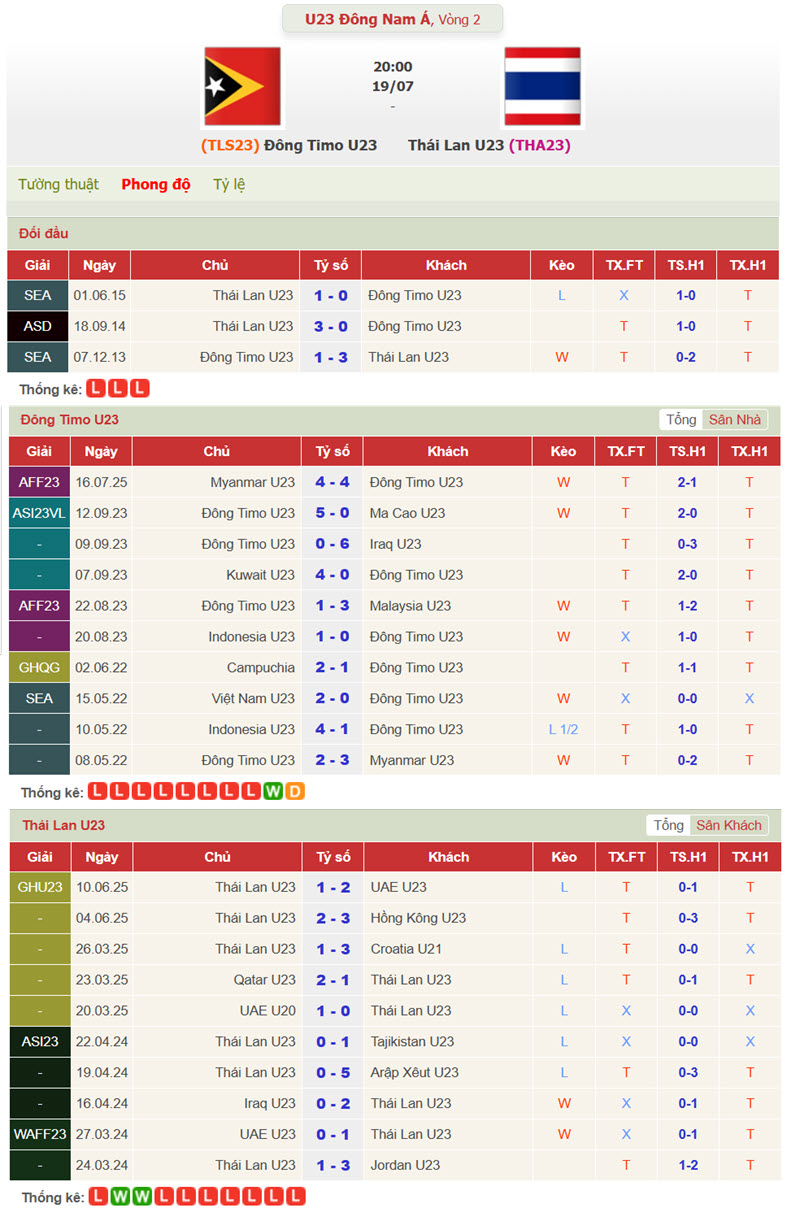This screenshot has width=800, height=1208.
Task: Open the Vòng 2 round link
Action: [459, 19]
